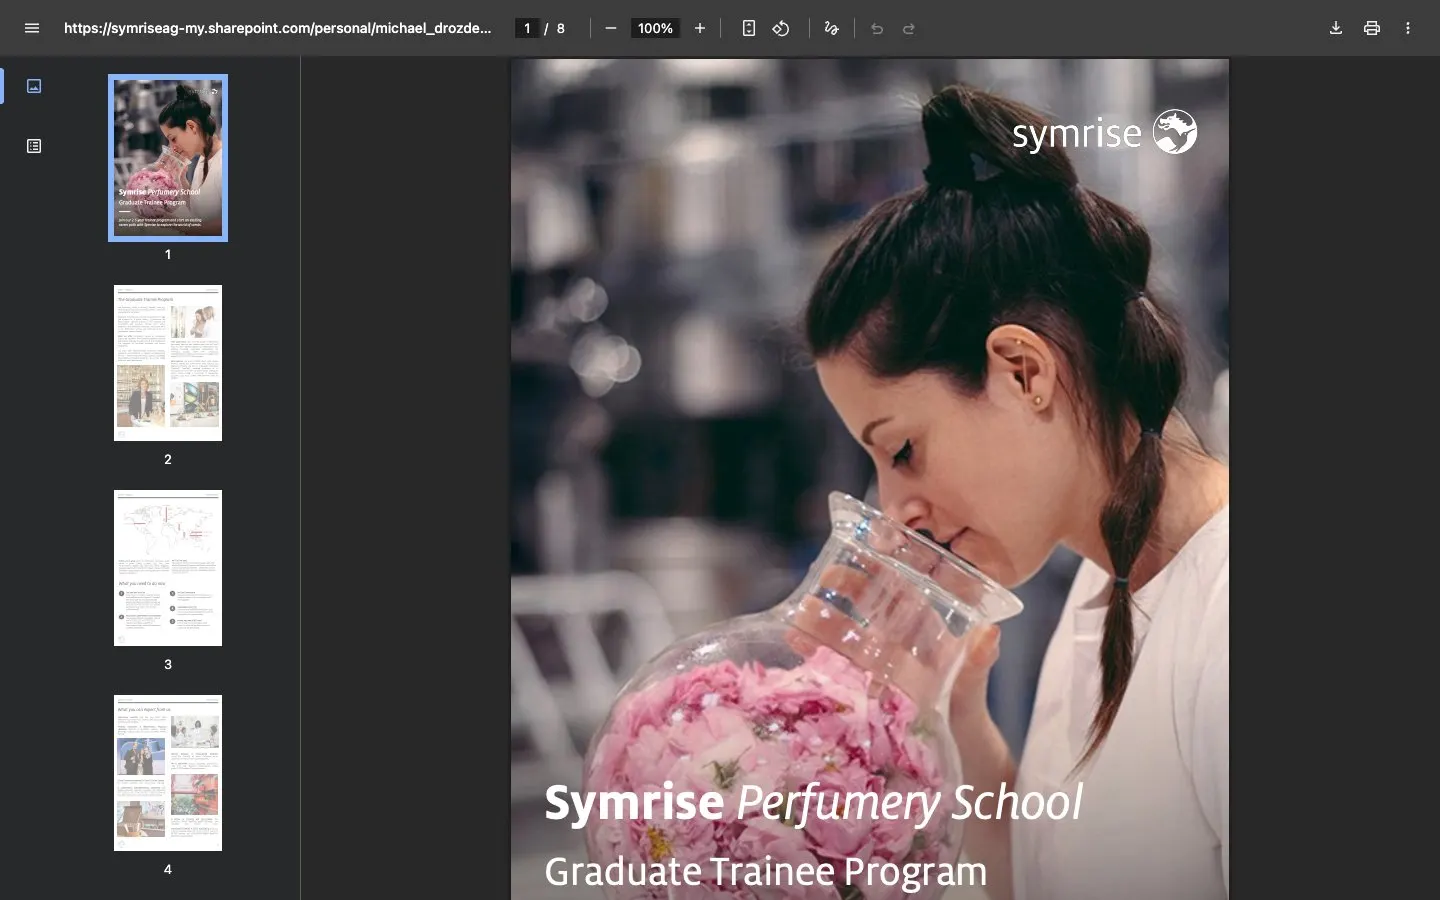Click the symrise logo on the cover
Image resolution: width=1440 pixels, height=900 pixels.
tap(1105, 132)
